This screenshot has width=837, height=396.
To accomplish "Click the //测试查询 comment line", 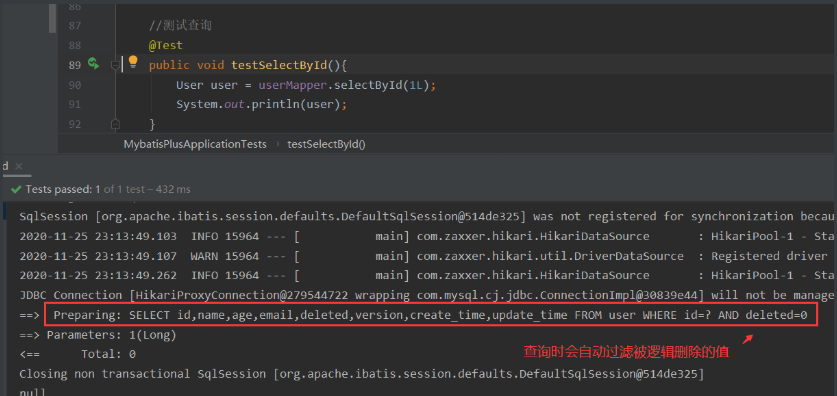I will pos(180,26).
